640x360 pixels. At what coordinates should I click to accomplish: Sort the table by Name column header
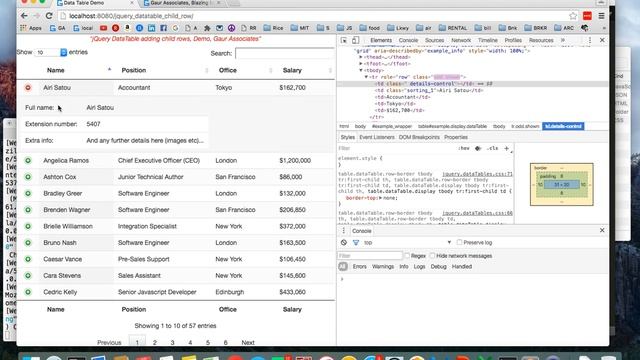[56, 70]
